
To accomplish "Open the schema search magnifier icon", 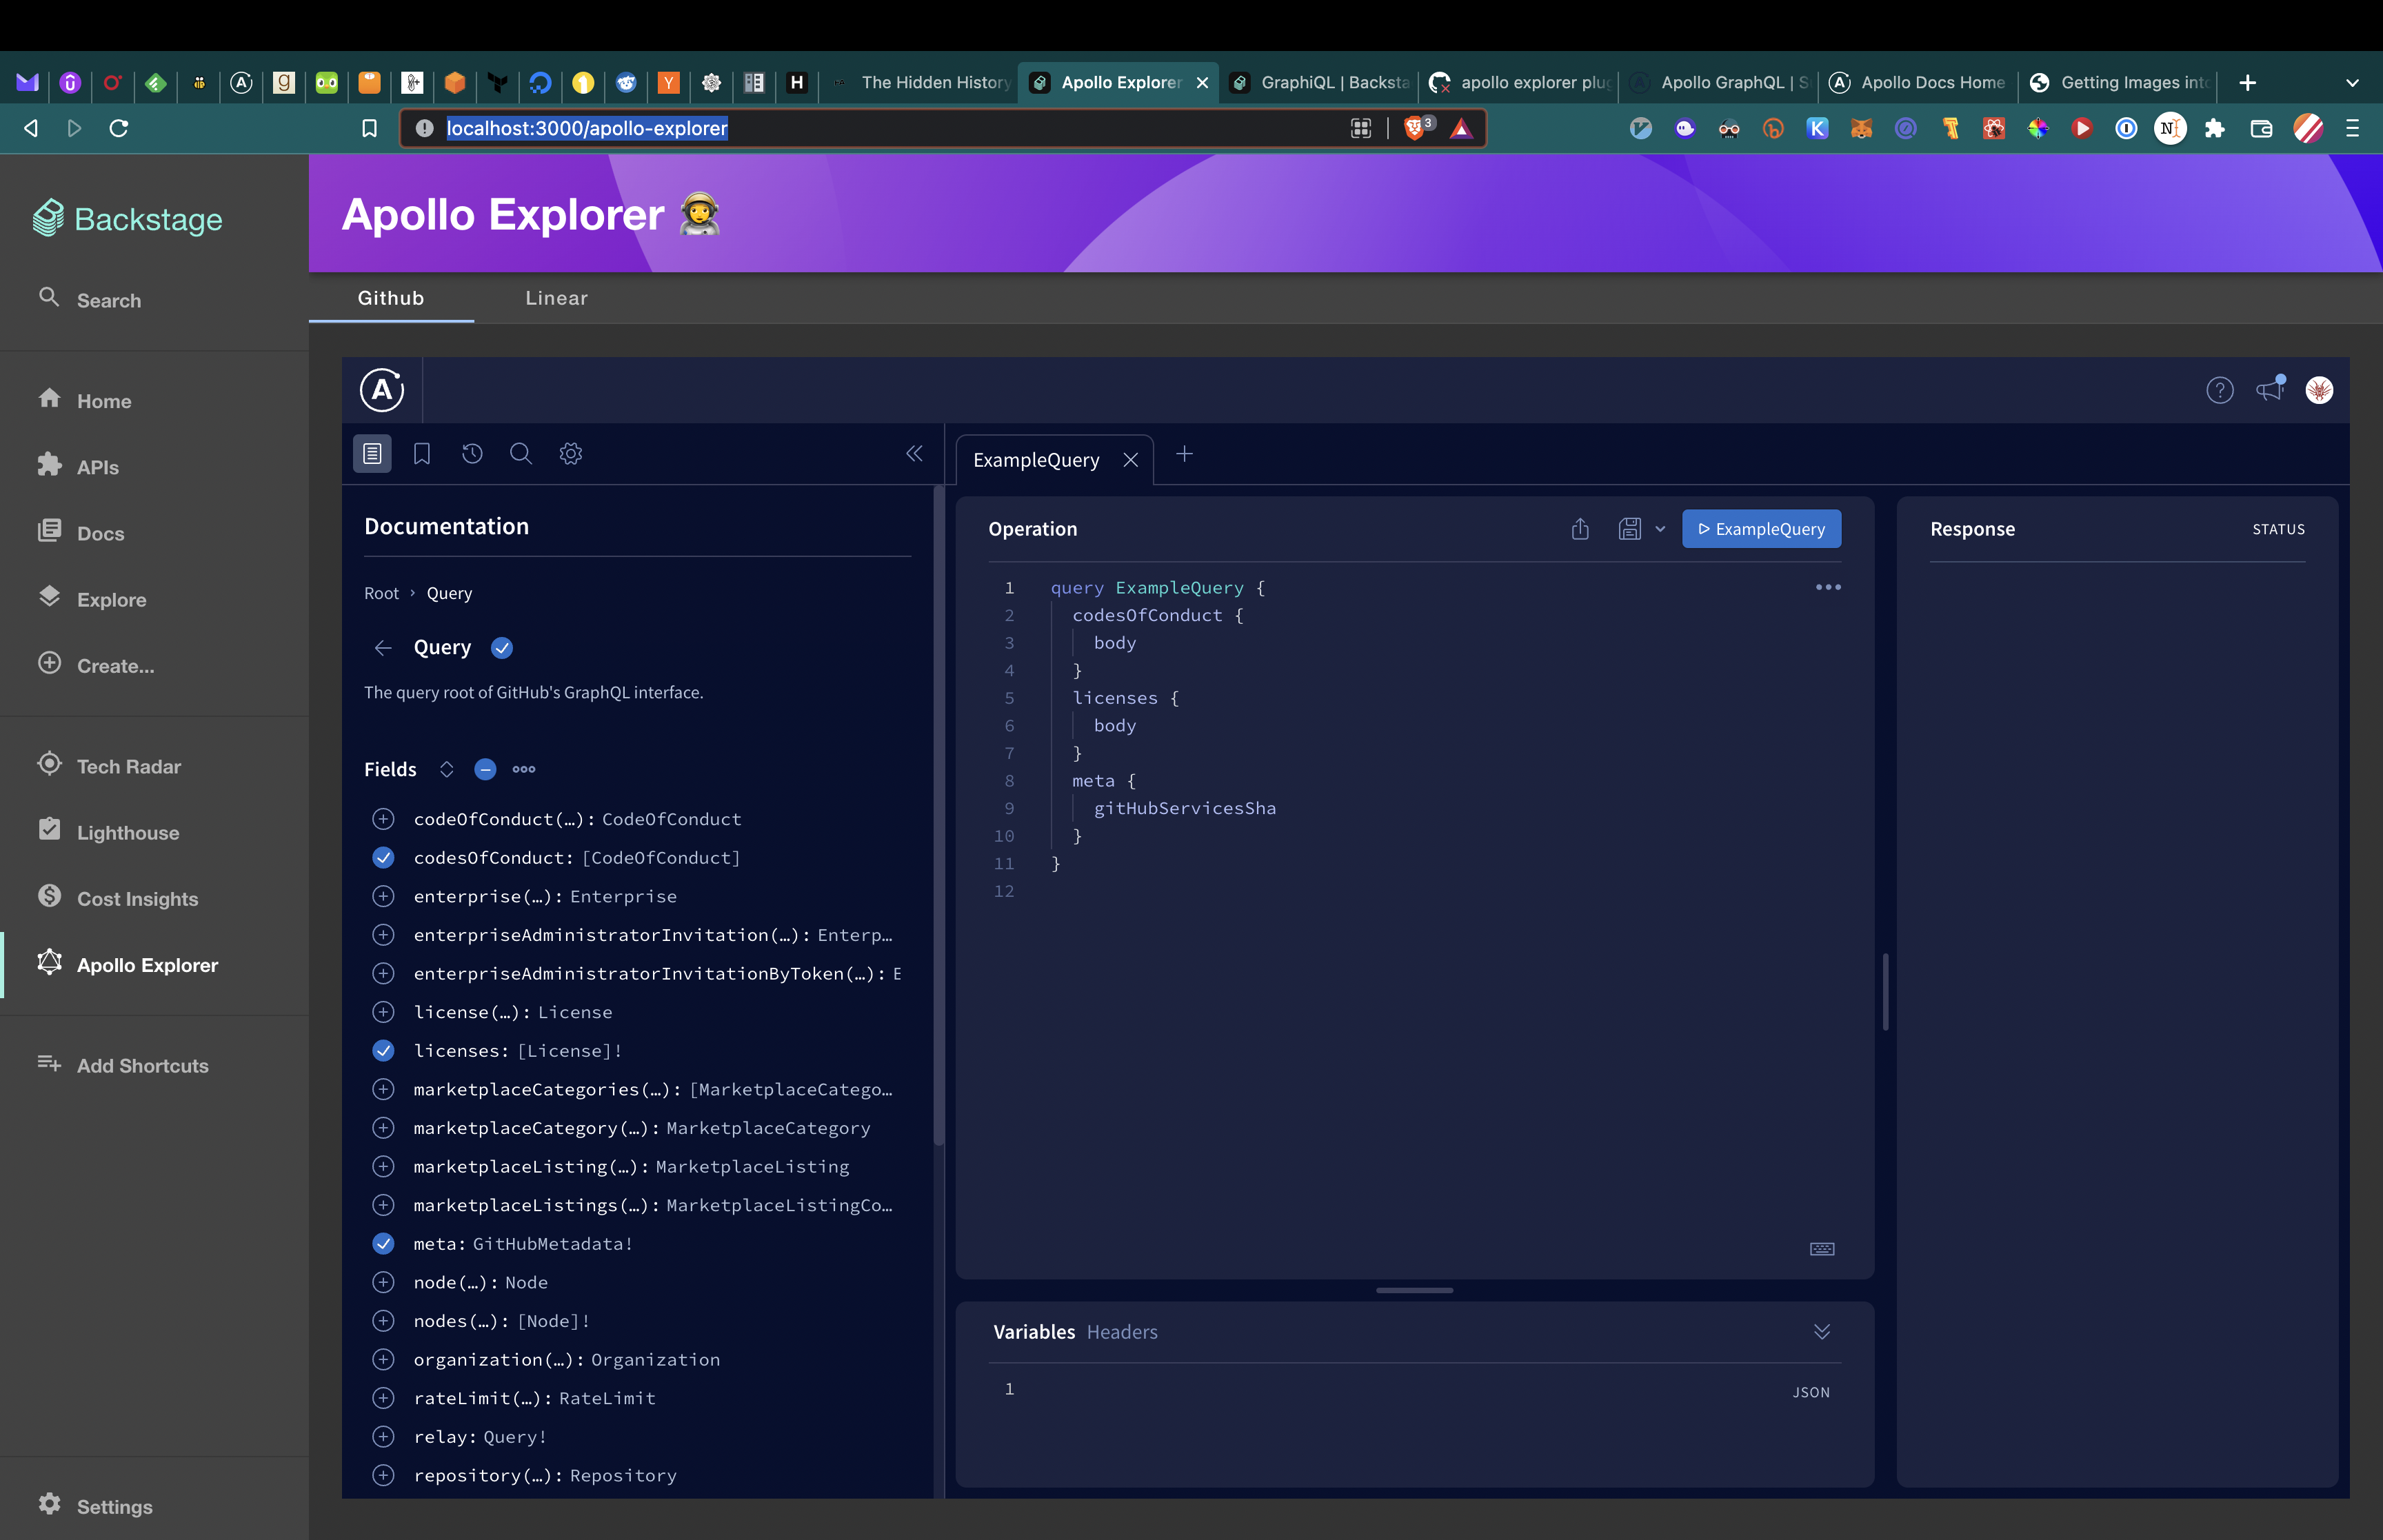I will pos(521,454).
